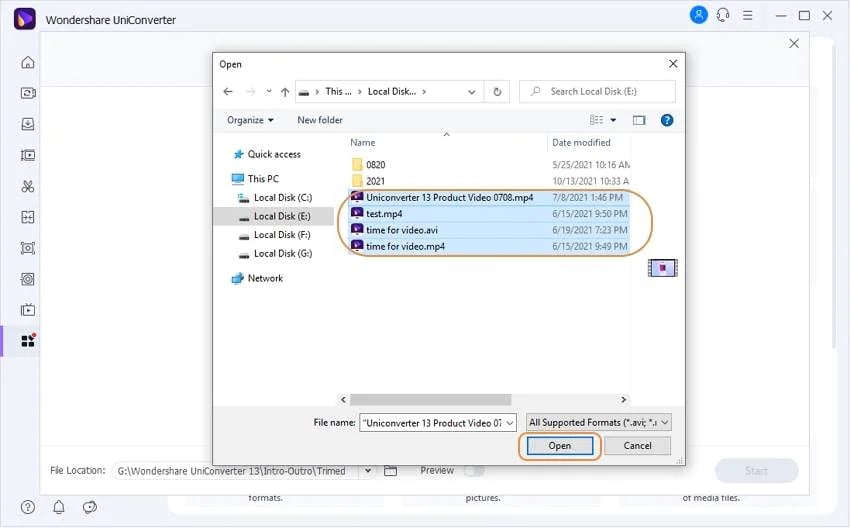Click the horizontal scrollbar thumb in file list

(x=430, y=400)
